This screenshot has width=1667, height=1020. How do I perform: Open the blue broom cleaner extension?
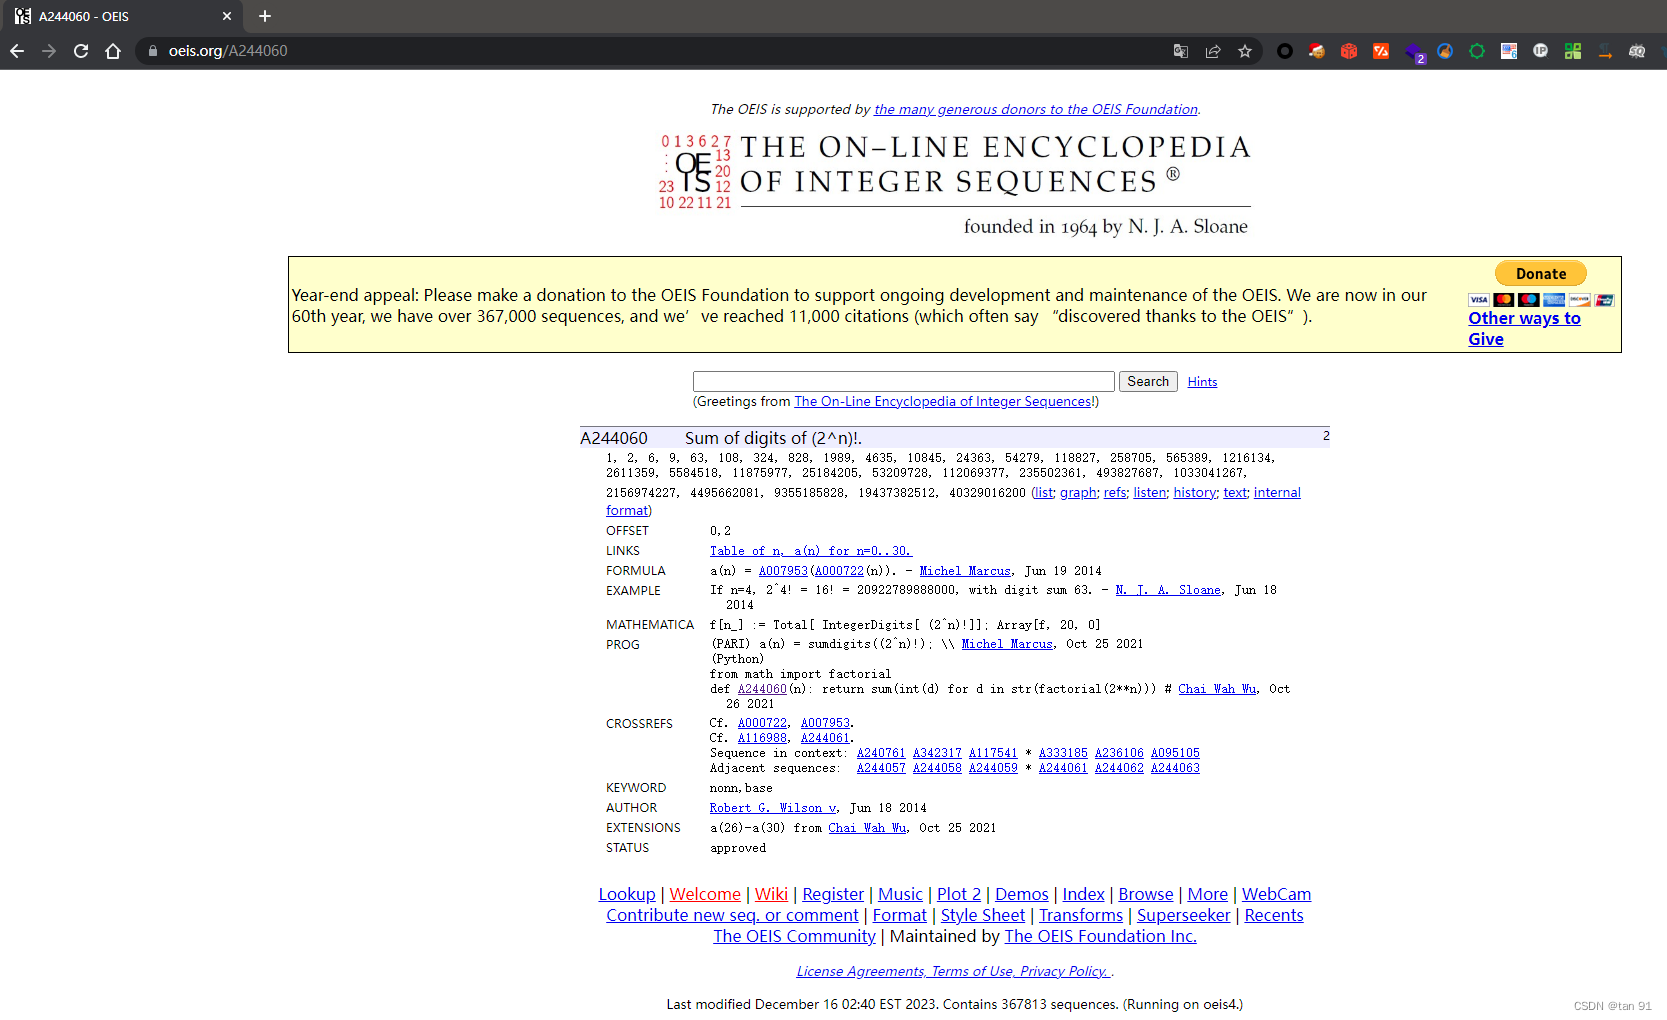(x=1445, y=51)
